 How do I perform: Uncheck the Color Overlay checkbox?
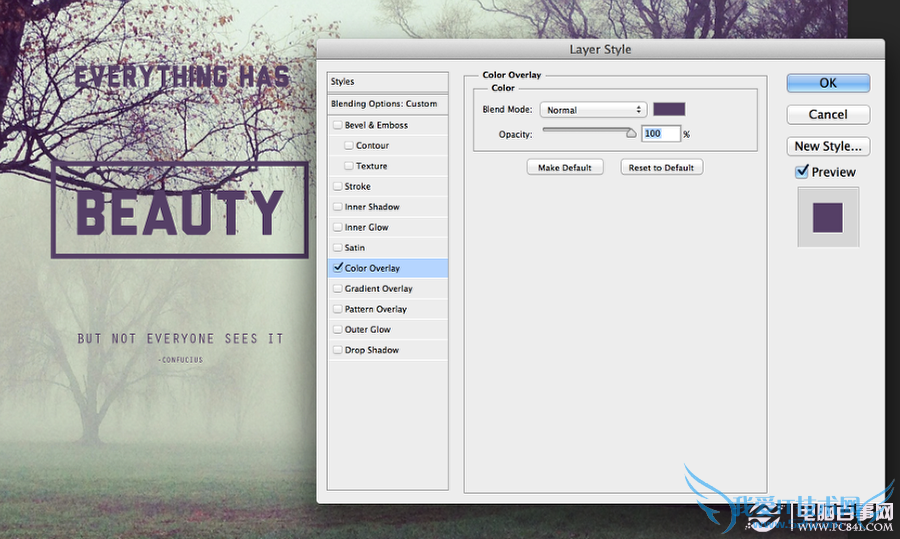(x=338, y=268)
